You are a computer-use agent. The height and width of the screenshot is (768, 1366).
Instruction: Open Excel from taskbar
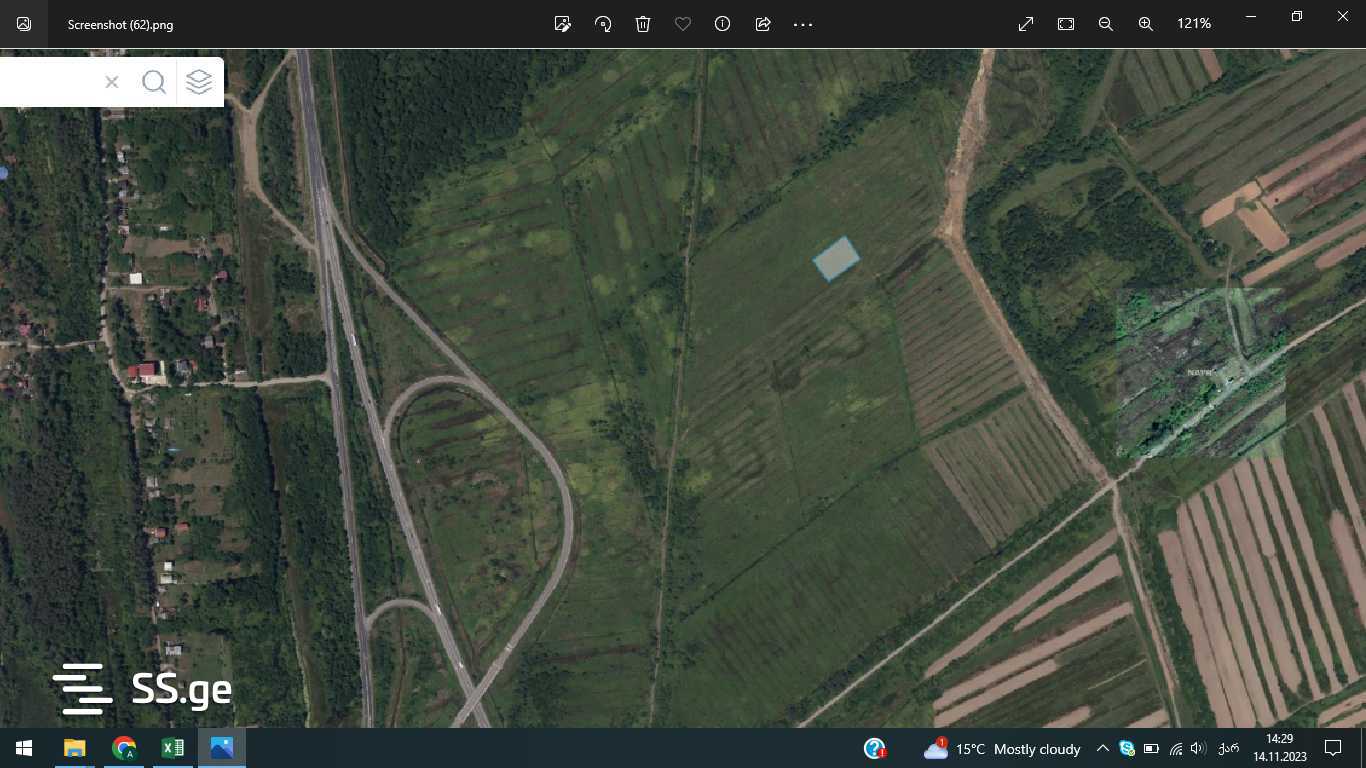click(173, 748)
